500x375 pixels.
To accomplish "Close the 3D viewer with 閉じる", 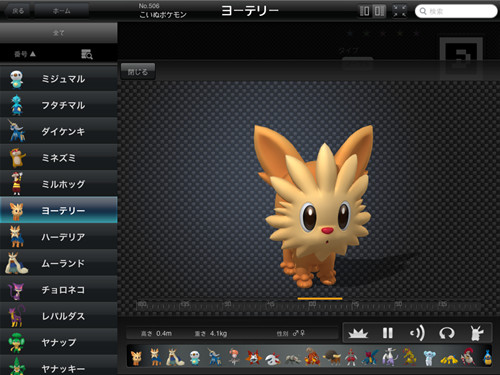I will click(138, 72).
